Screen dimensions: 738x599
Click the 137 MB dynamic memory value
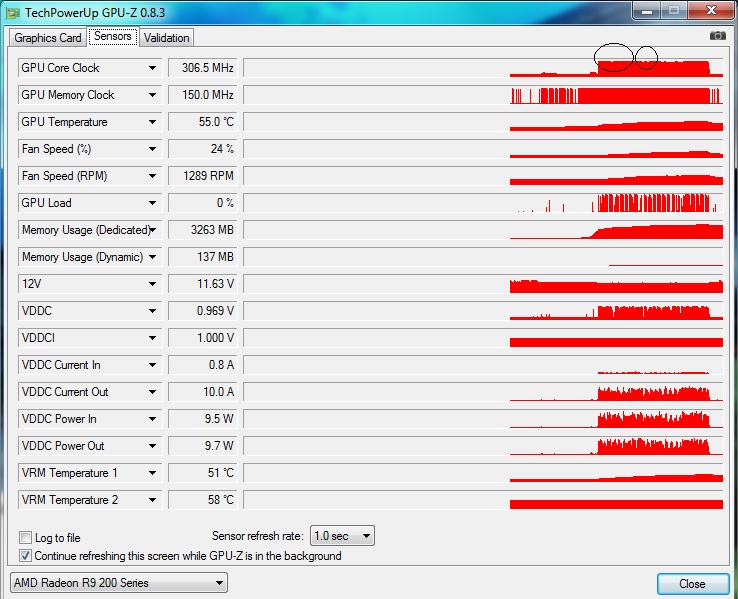pyautogui.click(x=202, y=257)
